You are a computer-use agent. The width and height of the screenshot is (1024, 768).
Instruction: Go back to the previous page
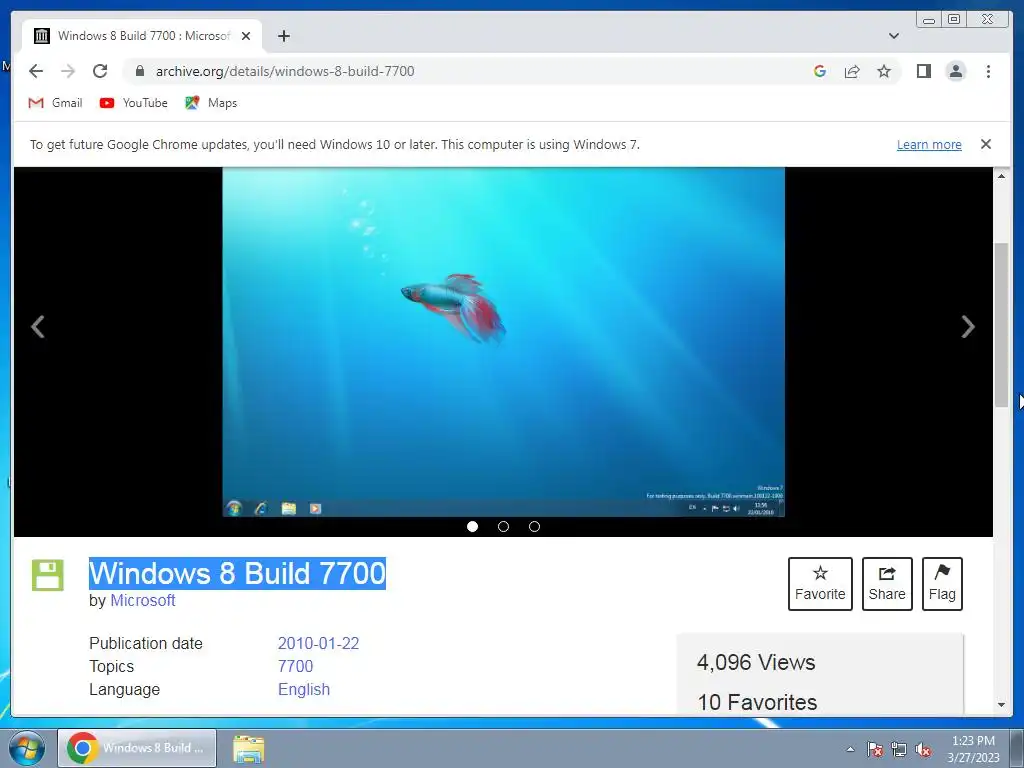[x=36, y=71]
